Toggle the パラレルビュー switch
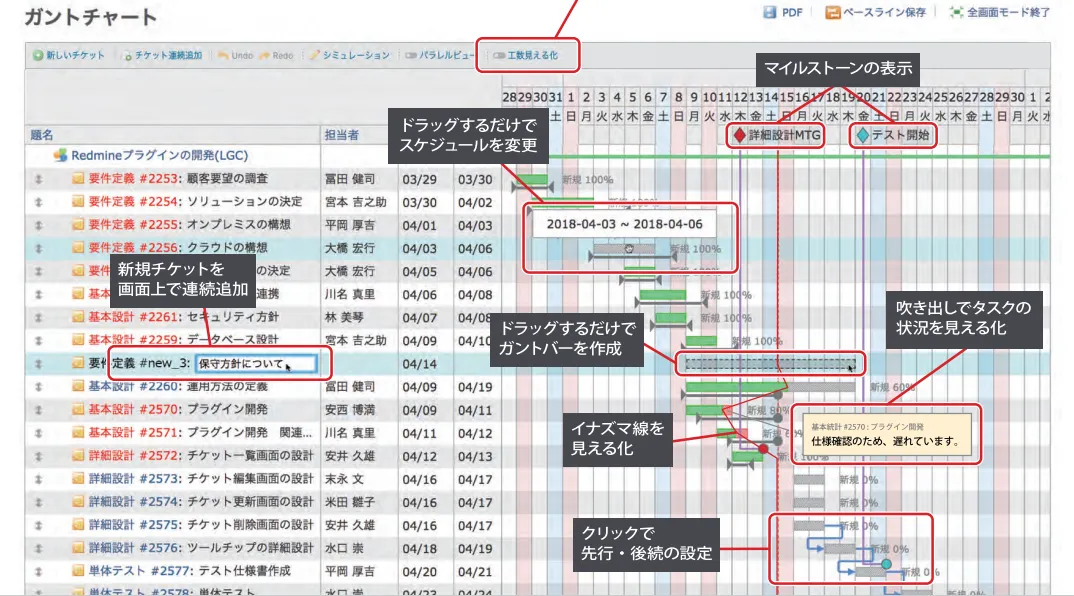 coord(410,55)
